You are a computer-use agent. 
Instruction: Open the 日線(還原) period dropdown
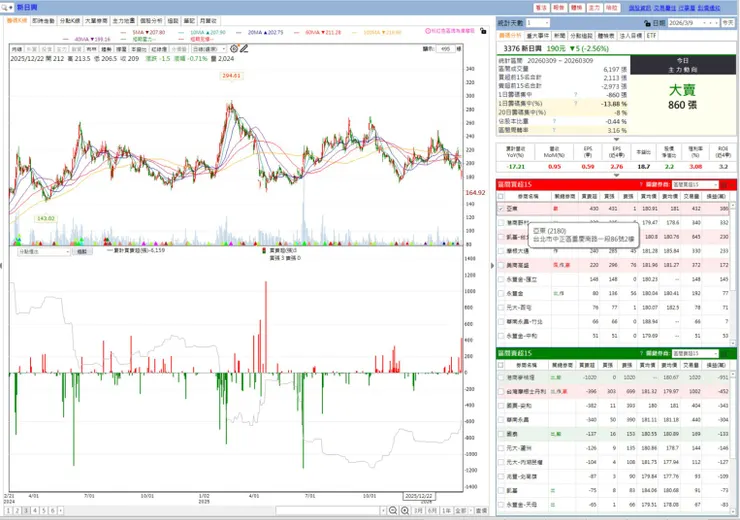click(x=223, y=49)
